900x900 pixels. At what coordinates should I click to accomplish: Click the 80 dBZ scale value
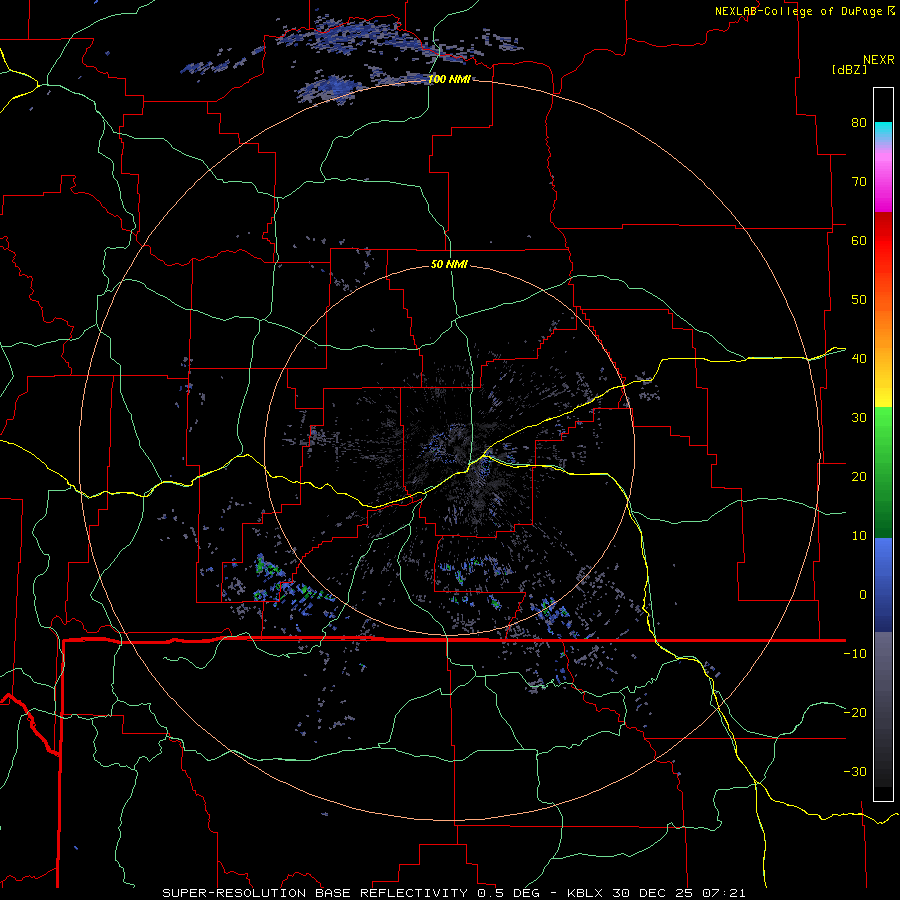click(x=859, y=122)
